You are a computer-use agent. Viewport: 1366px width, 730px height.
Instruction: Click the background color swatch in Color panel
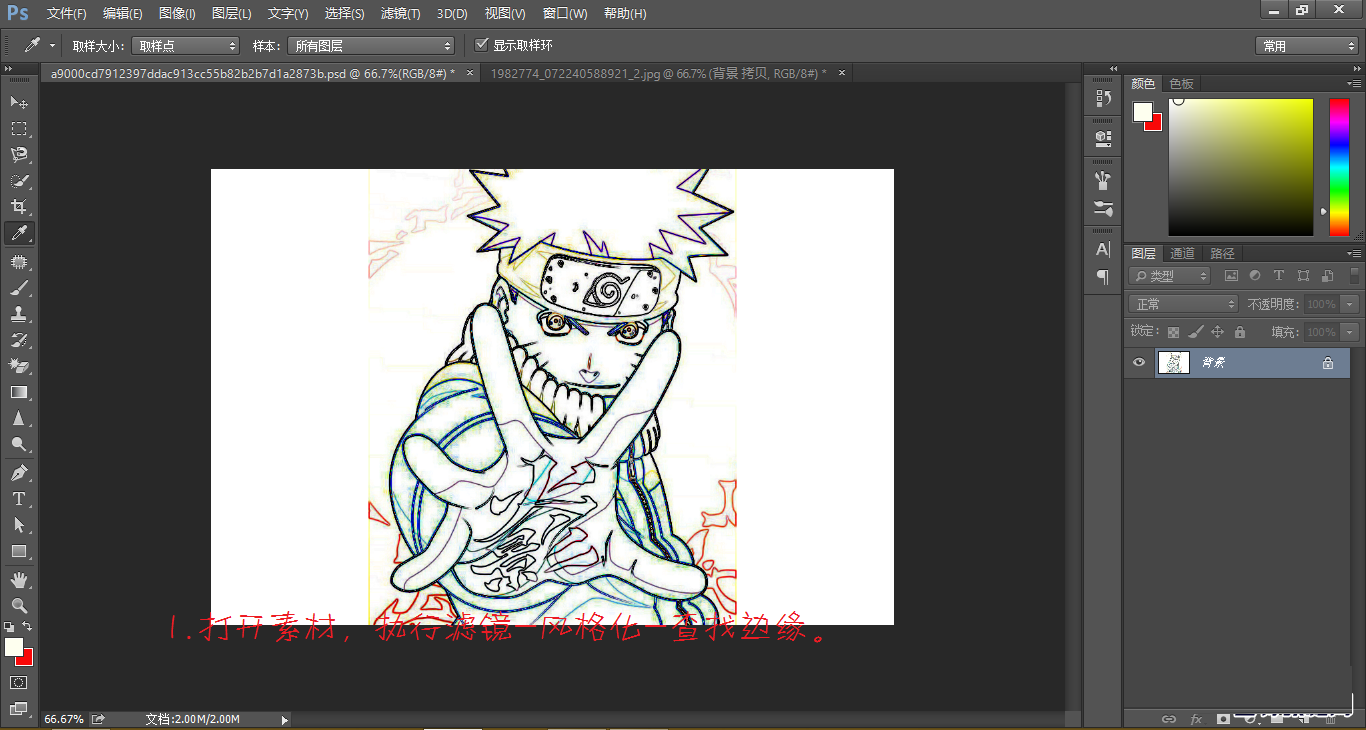1154,122
